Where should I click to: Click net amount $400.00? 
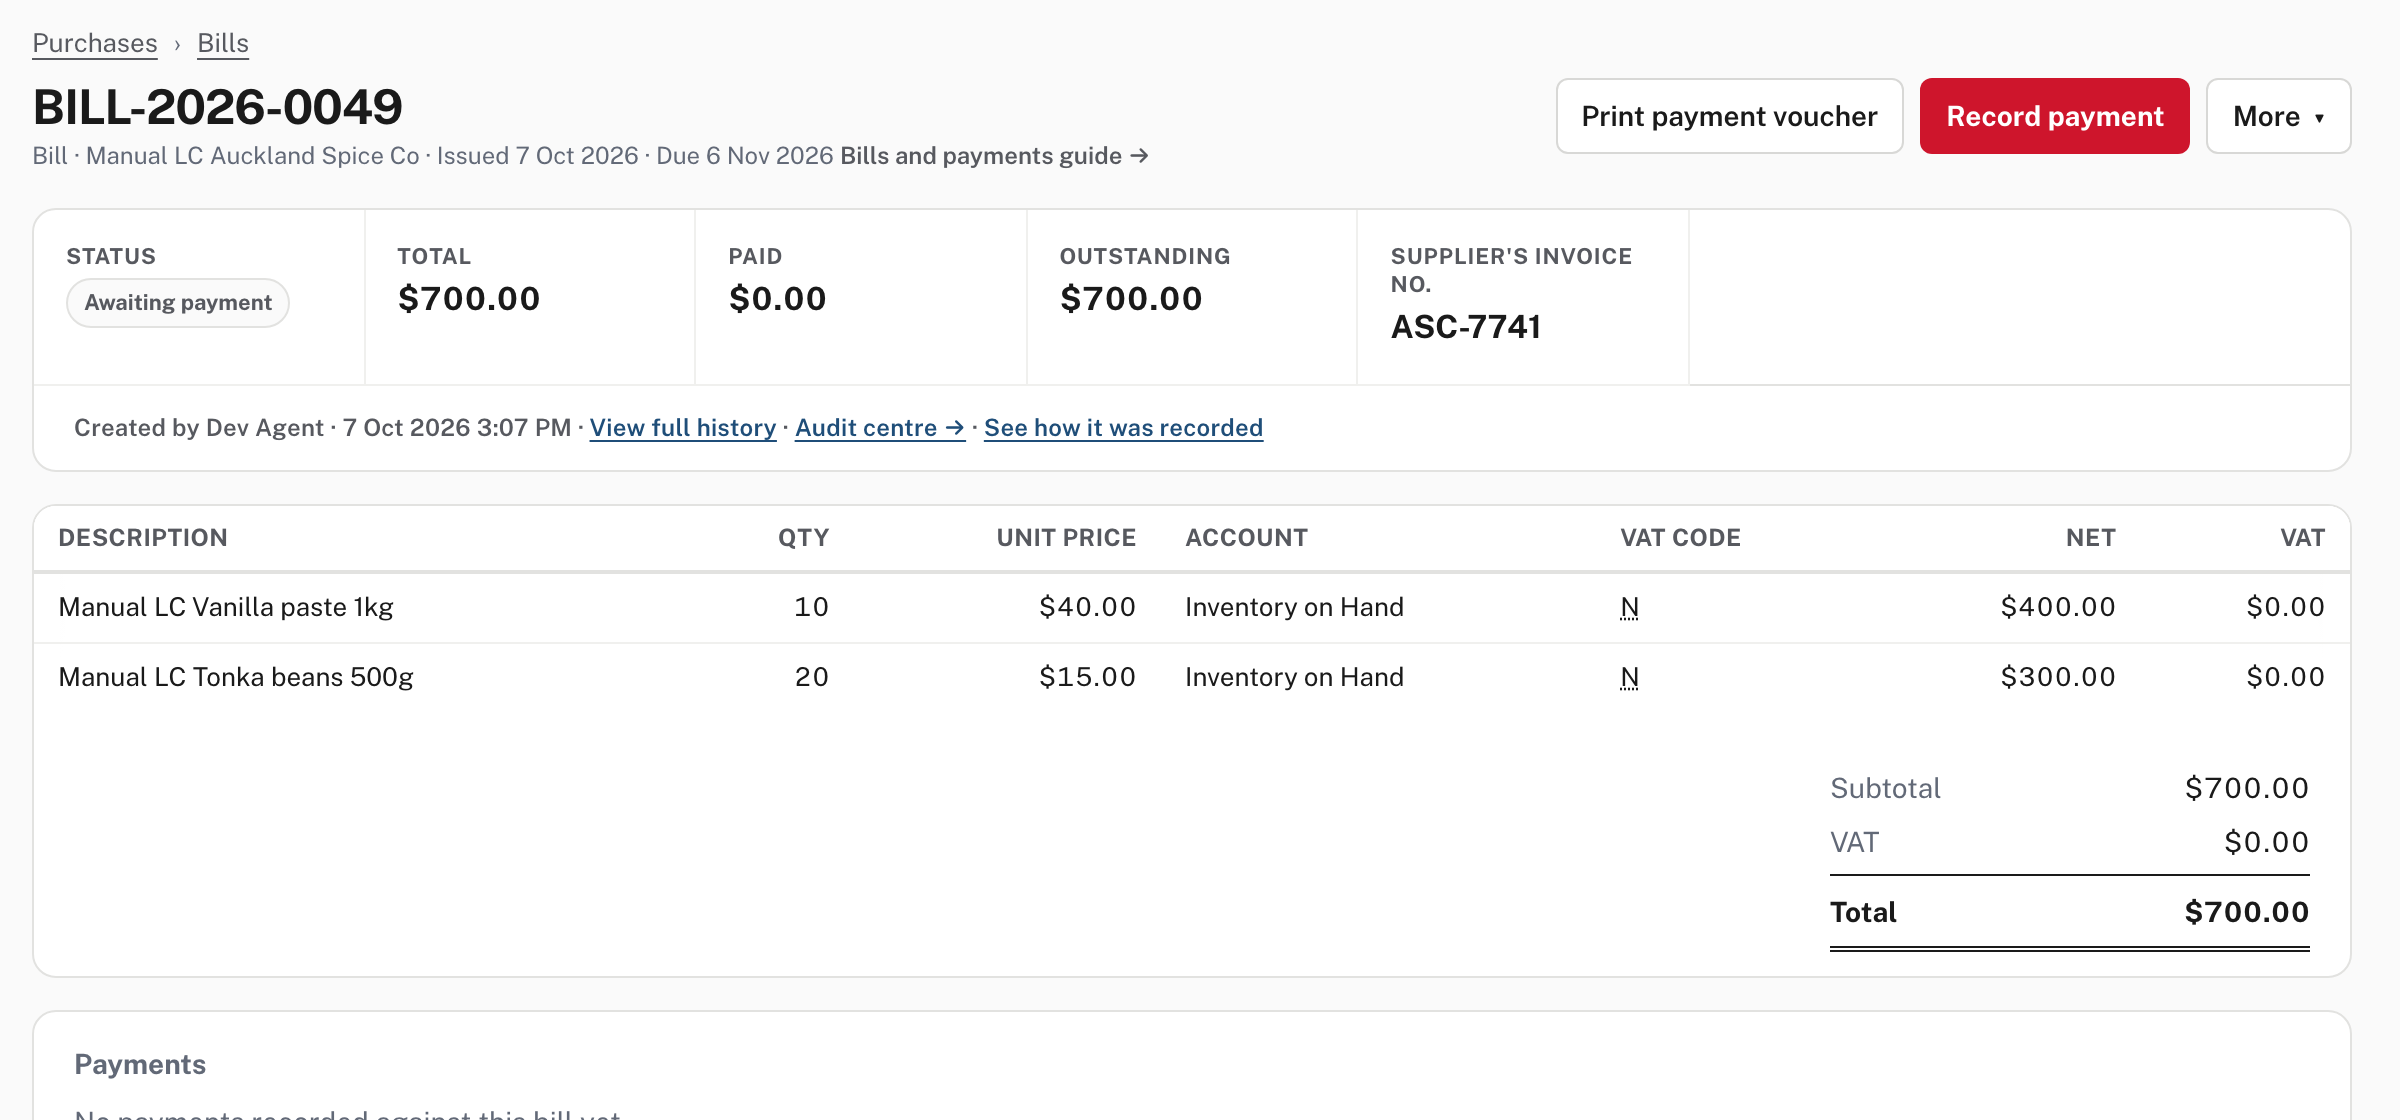pos(2058,607)
